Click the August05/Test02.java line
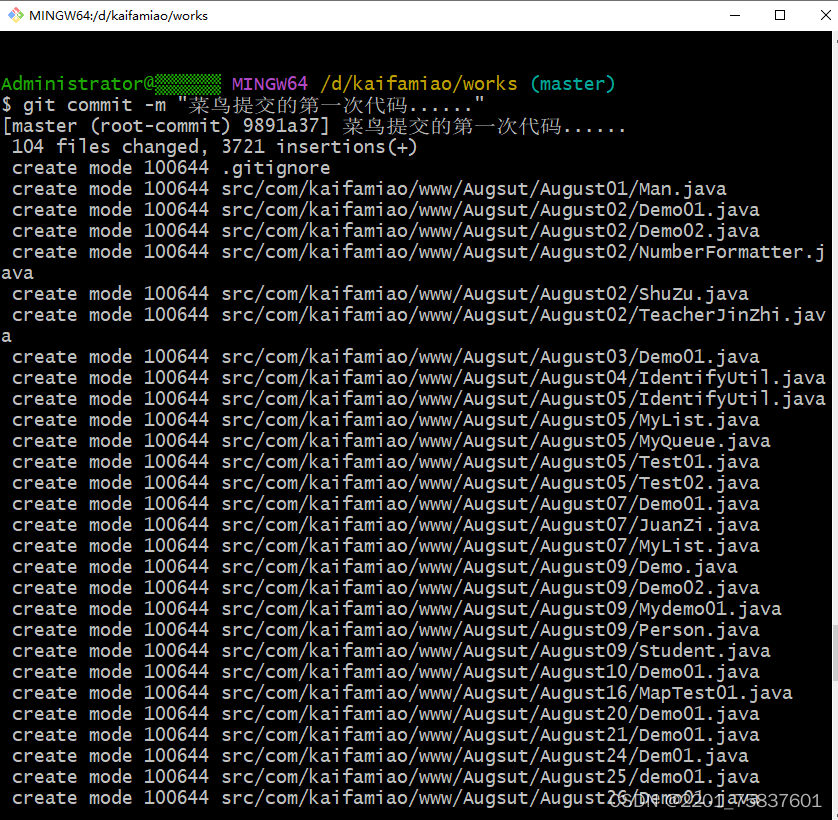Screen dimensions: 838x820 385,483
